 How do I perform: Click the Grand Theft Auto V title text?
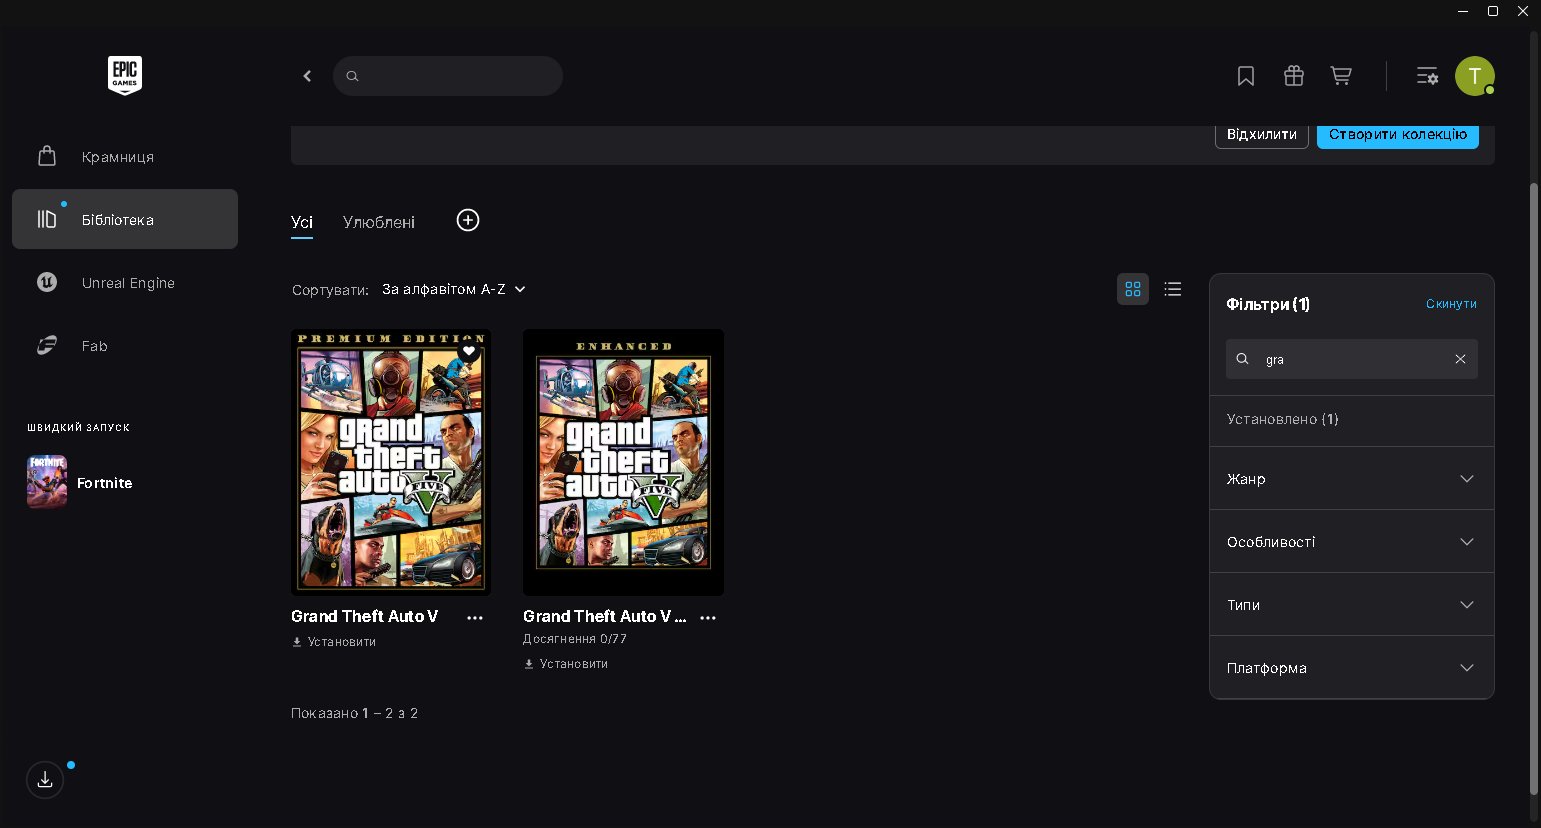(x=365, y=617)
